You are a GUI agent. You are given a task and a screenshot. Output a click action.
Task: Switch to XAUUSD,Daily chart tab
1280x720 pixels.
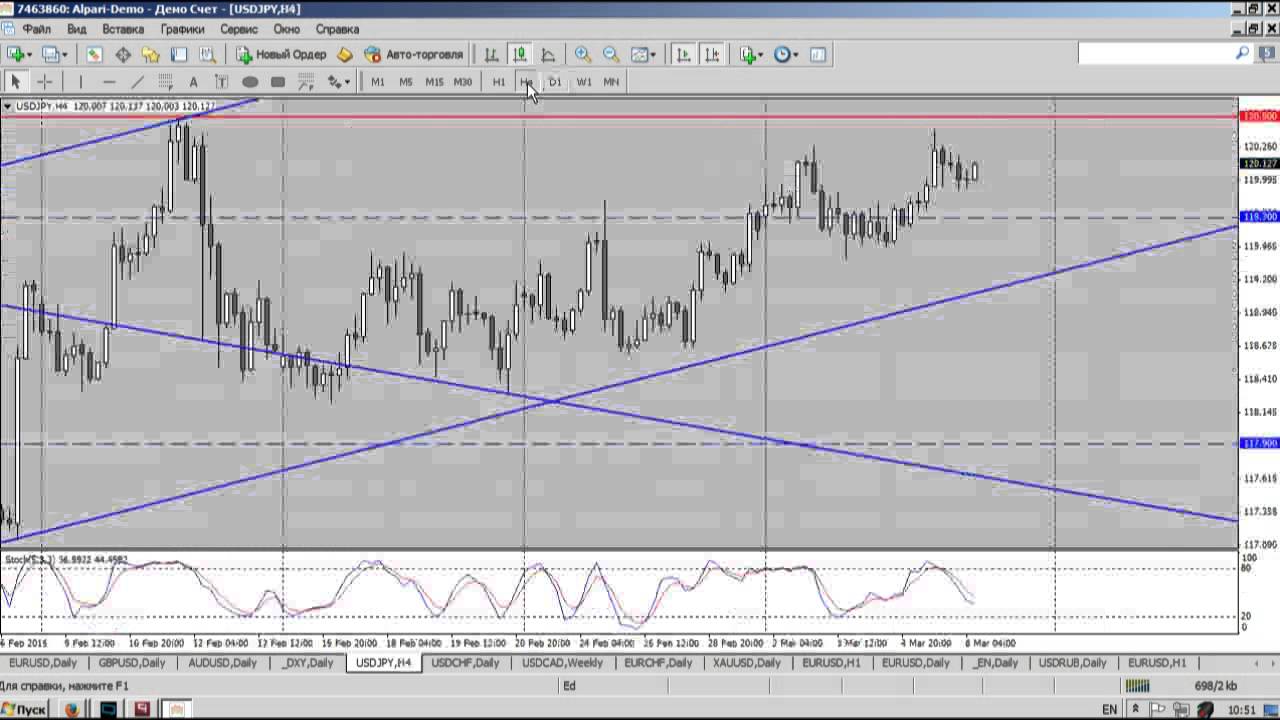click(x=747, y=663)
